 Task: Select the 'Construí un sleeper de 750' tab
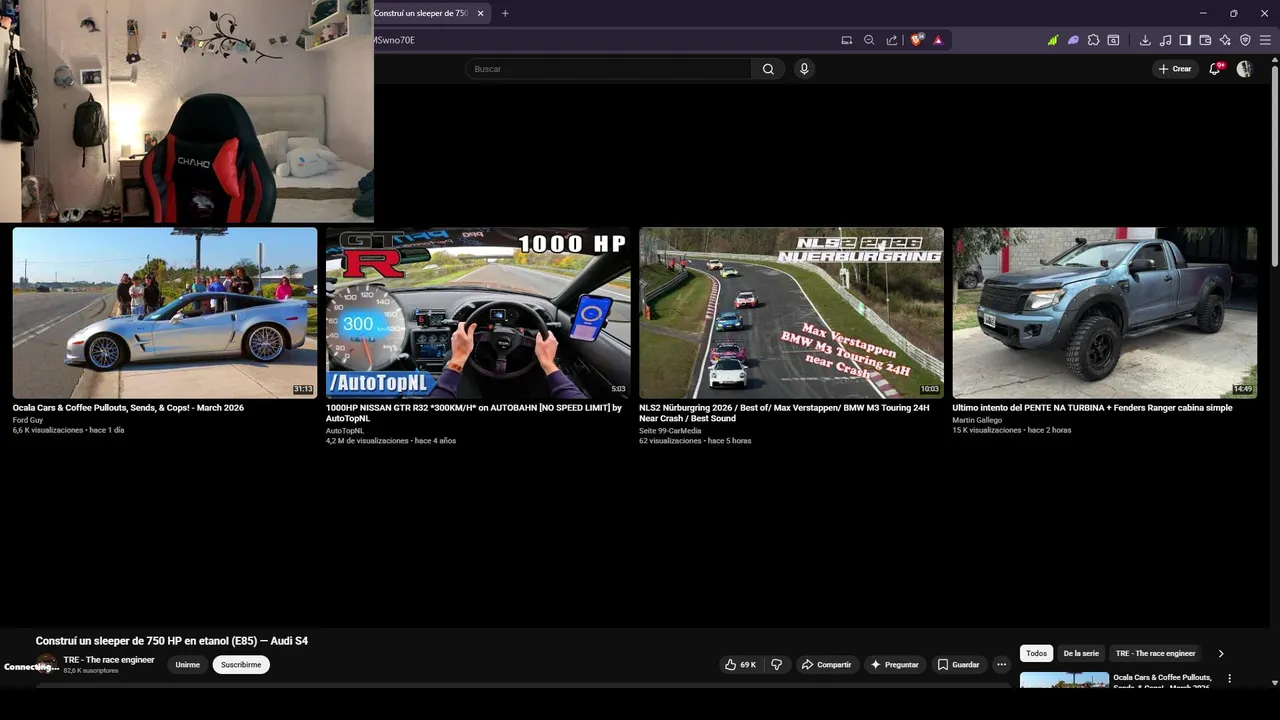[422, 13]
